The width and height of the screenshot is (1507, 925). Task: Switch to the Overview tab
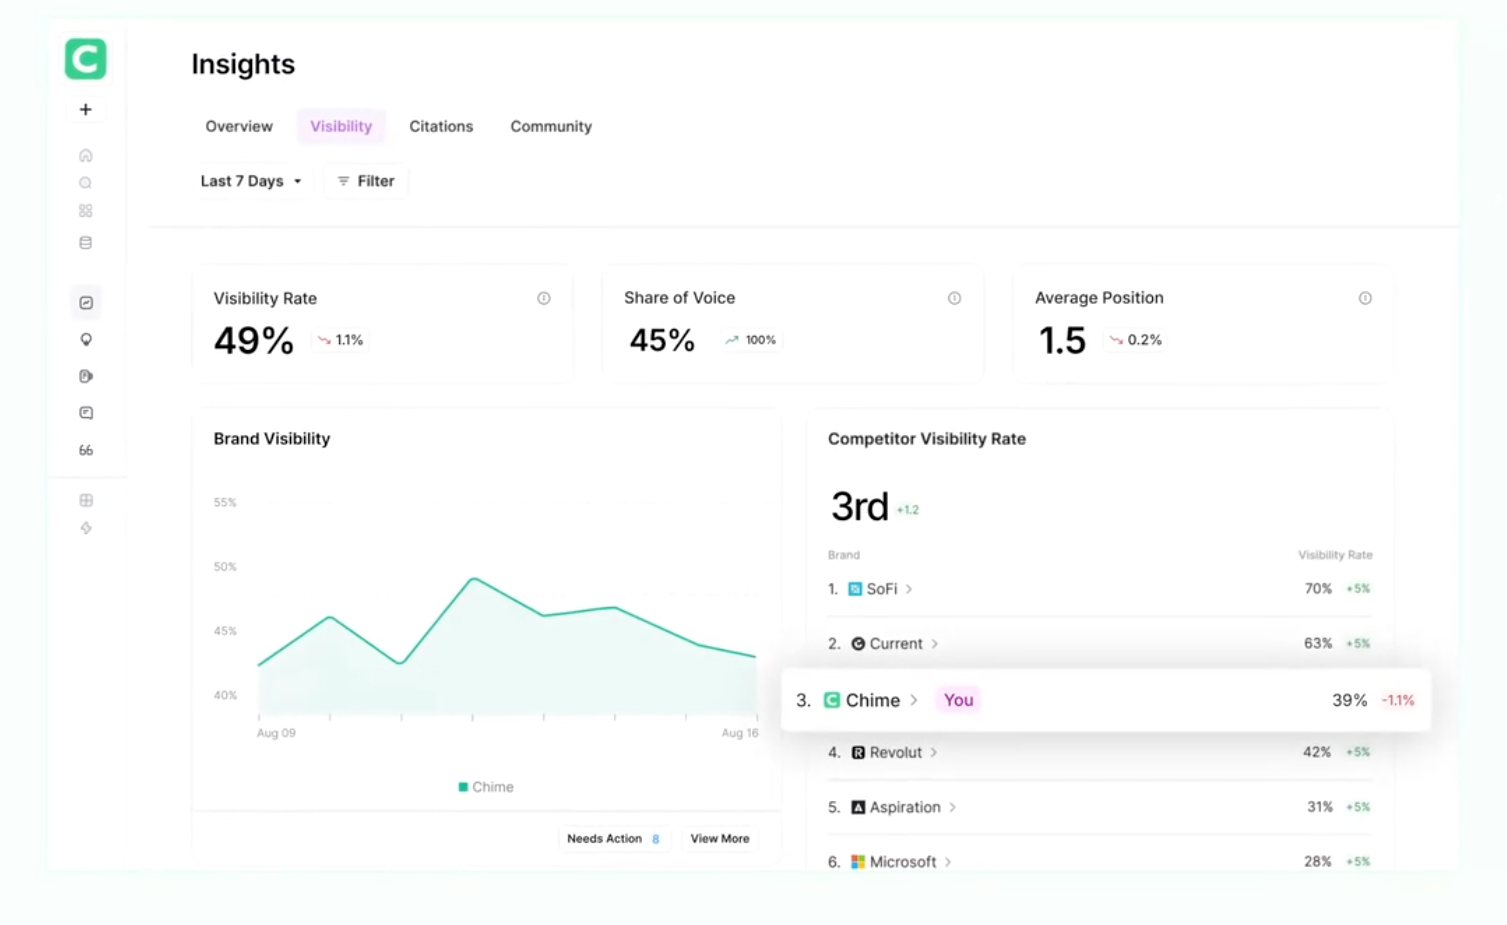[x=239, y=126]
